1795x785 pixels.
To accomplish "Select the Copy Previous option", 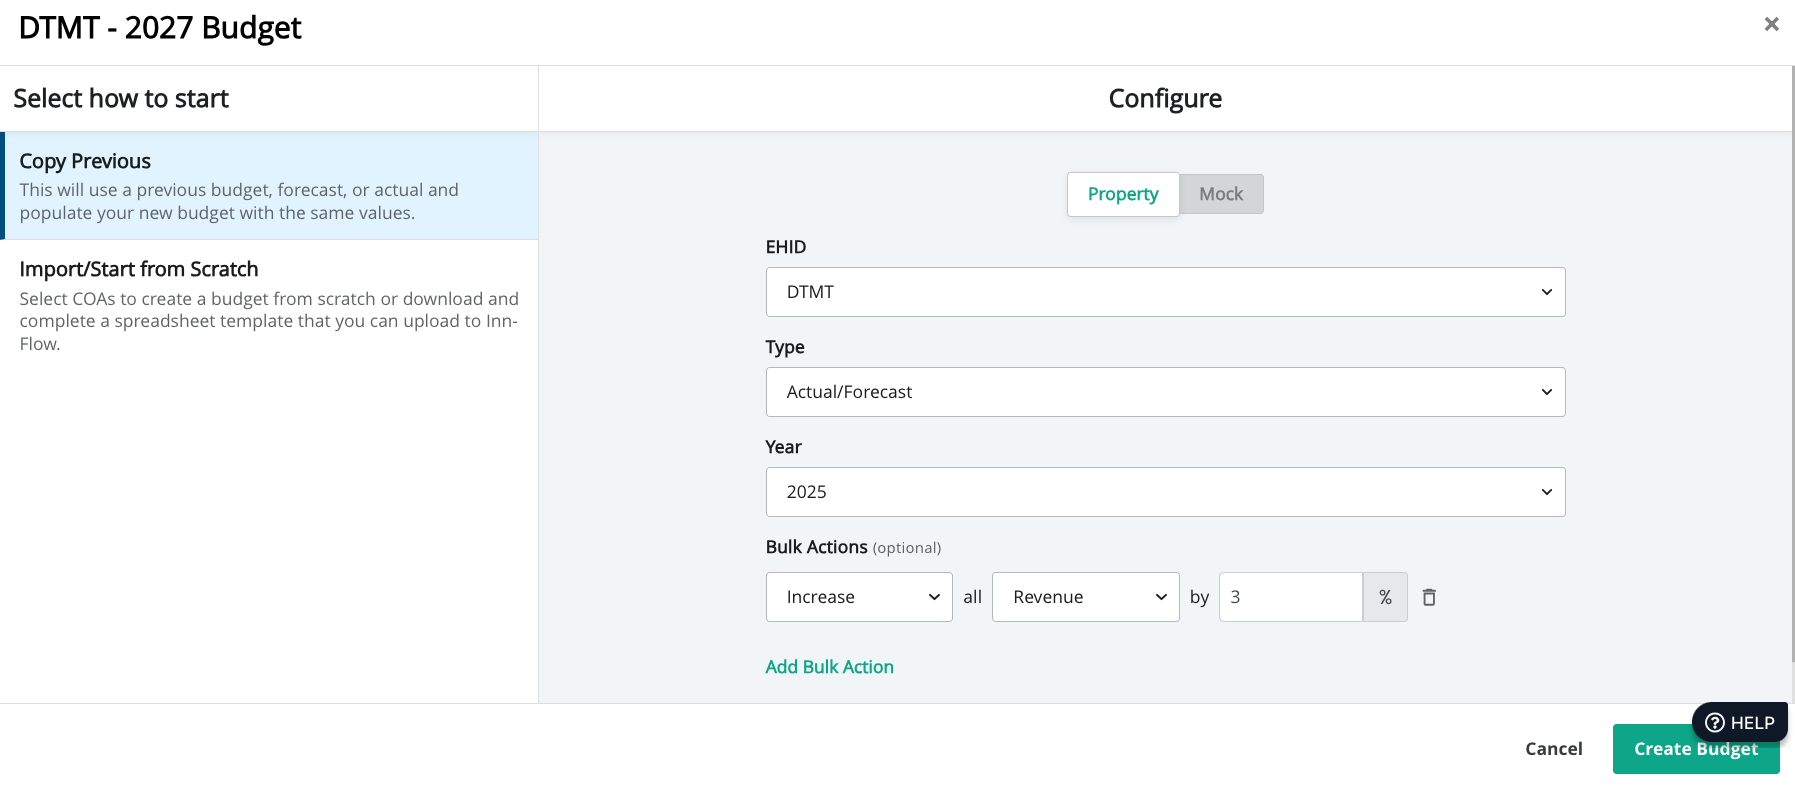I will click(x=270, y=186).
